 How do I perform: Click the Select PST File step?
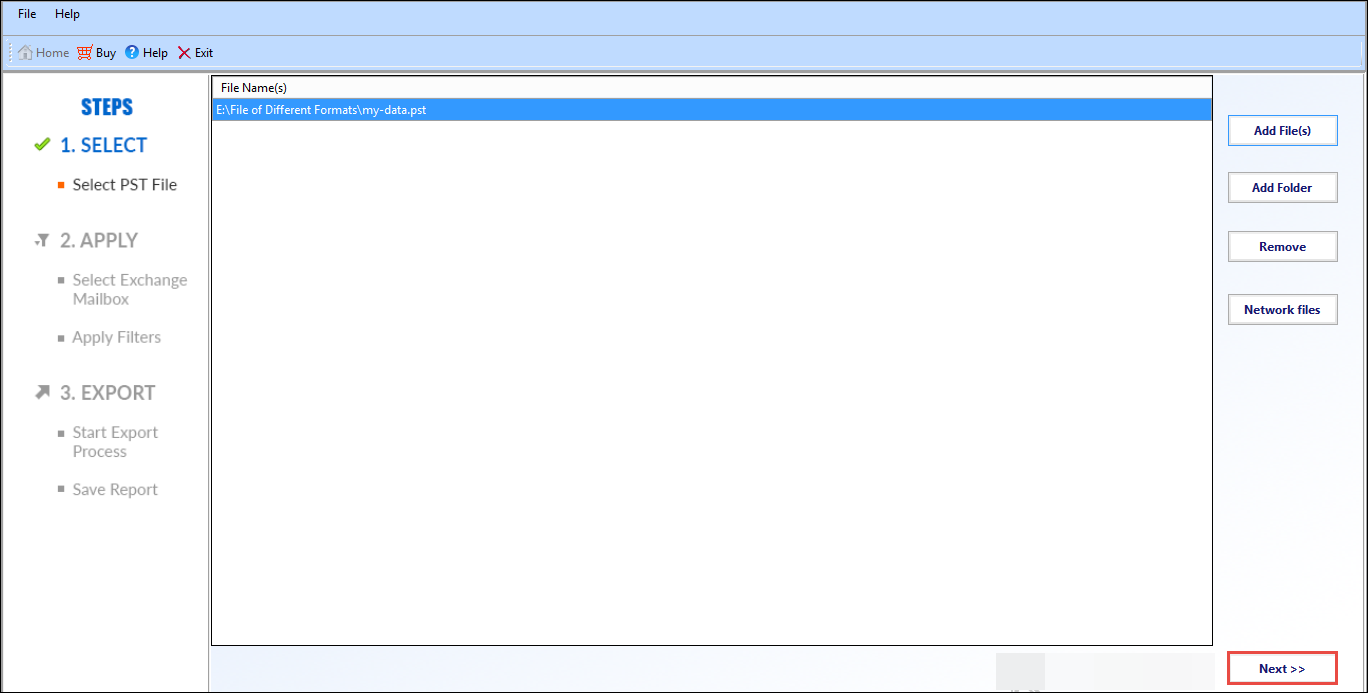124,185
